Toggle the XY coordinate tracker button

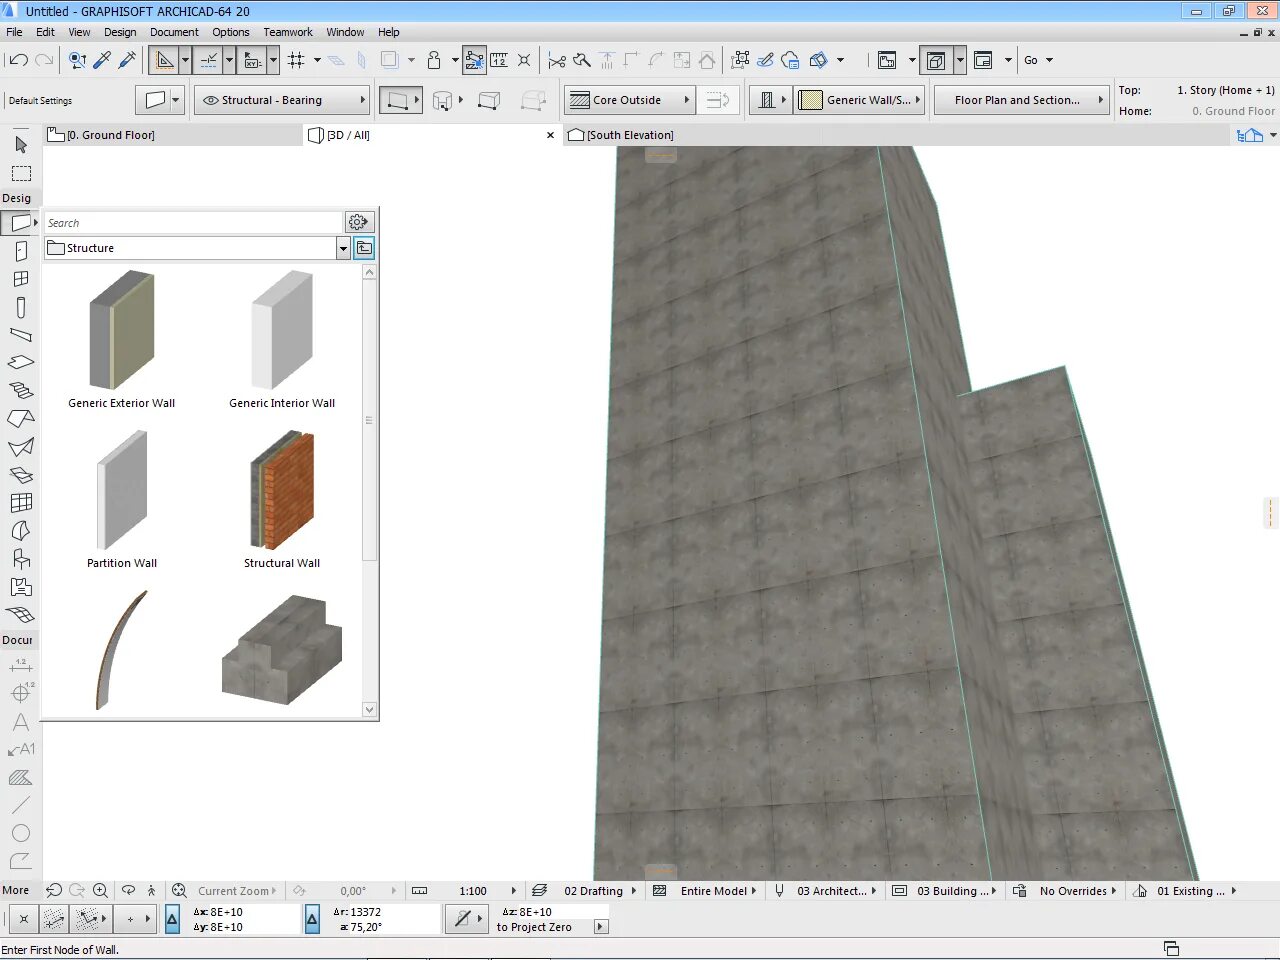[252, 60]
